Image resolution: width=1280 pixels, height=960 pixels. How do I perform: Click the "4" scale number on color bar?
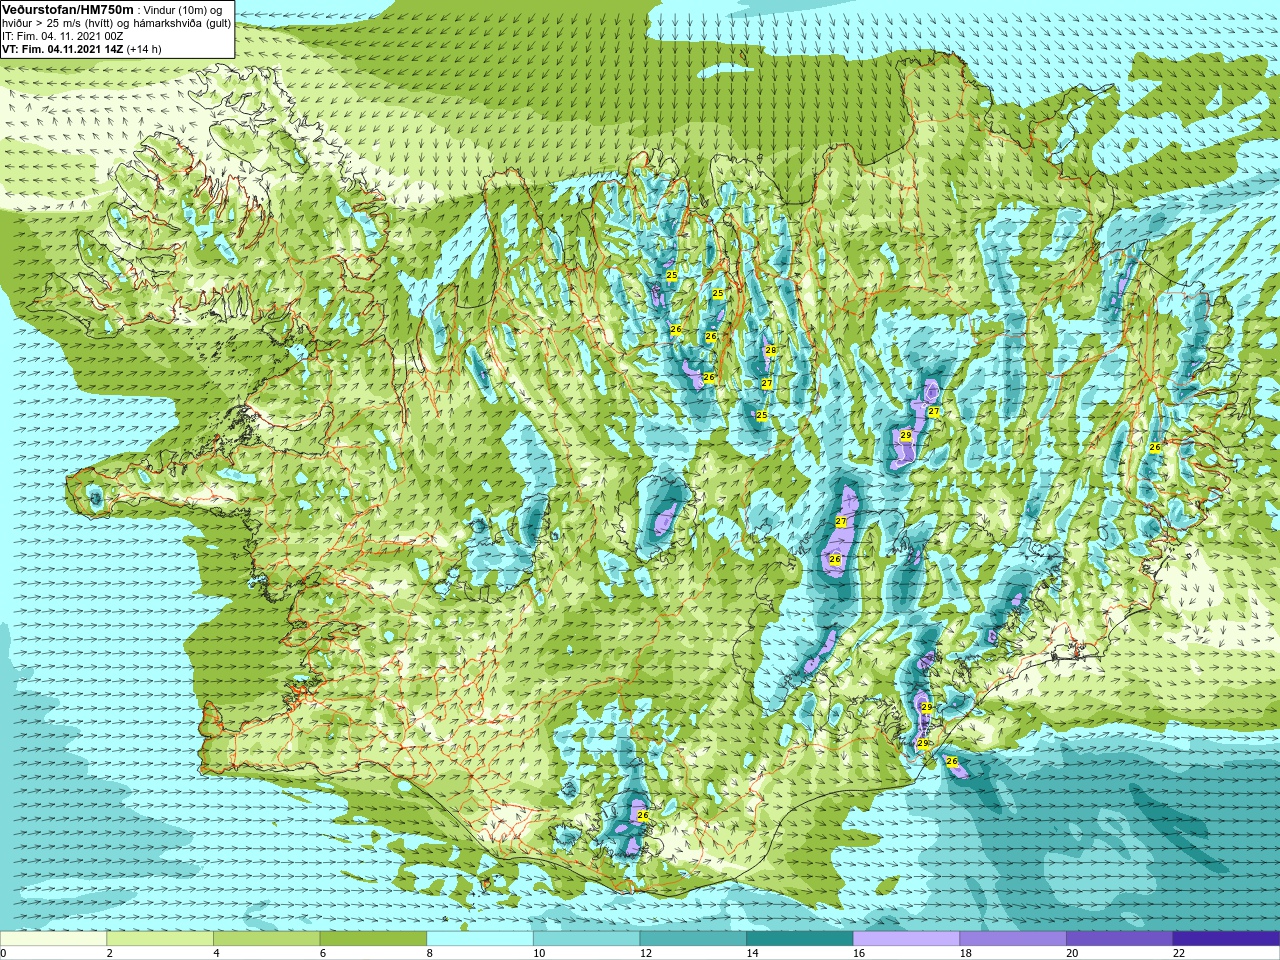click(216, 953)
